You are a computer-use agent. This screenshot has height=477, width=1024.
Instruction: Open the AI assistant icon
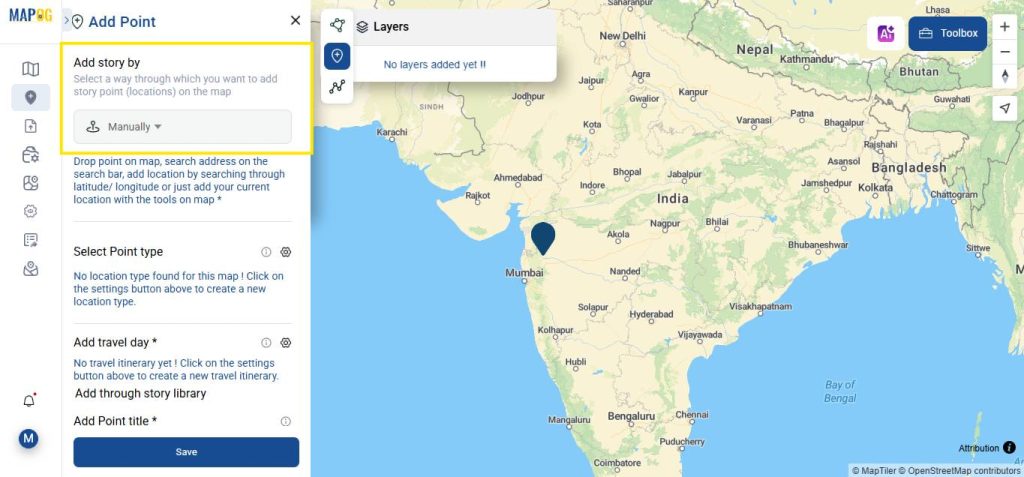click(x=886, y=33)
